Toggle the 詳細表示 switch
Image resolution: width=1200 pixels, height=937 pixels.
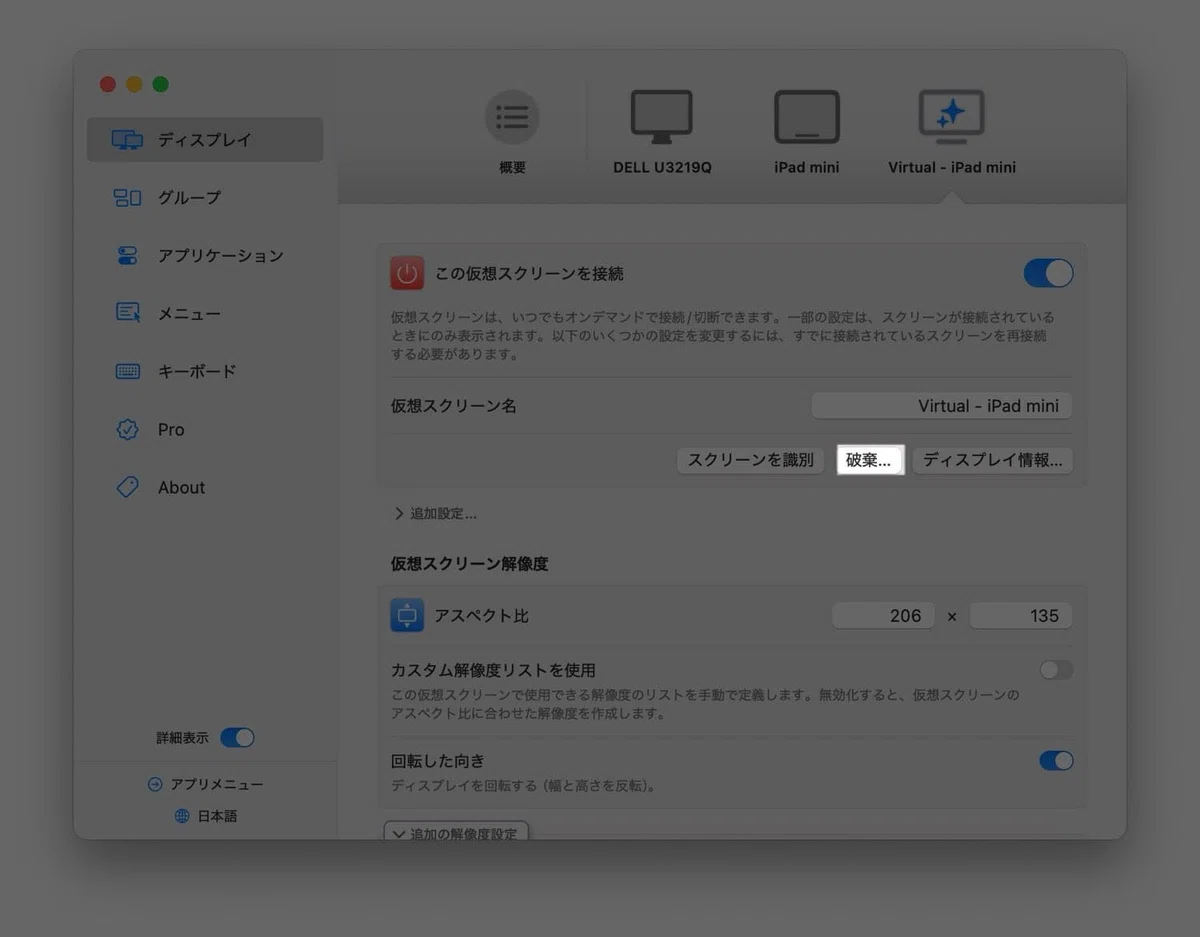238,738
